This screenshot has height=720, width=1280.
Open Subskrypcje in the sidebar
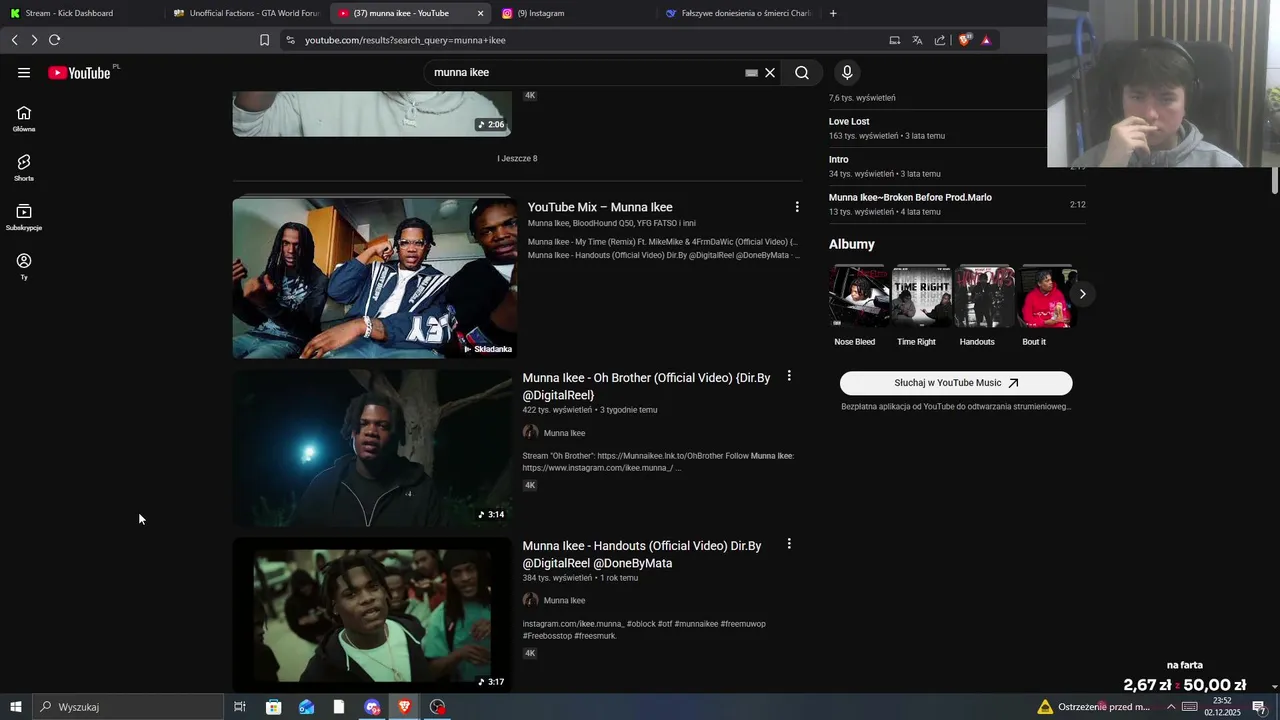(24, 217)
